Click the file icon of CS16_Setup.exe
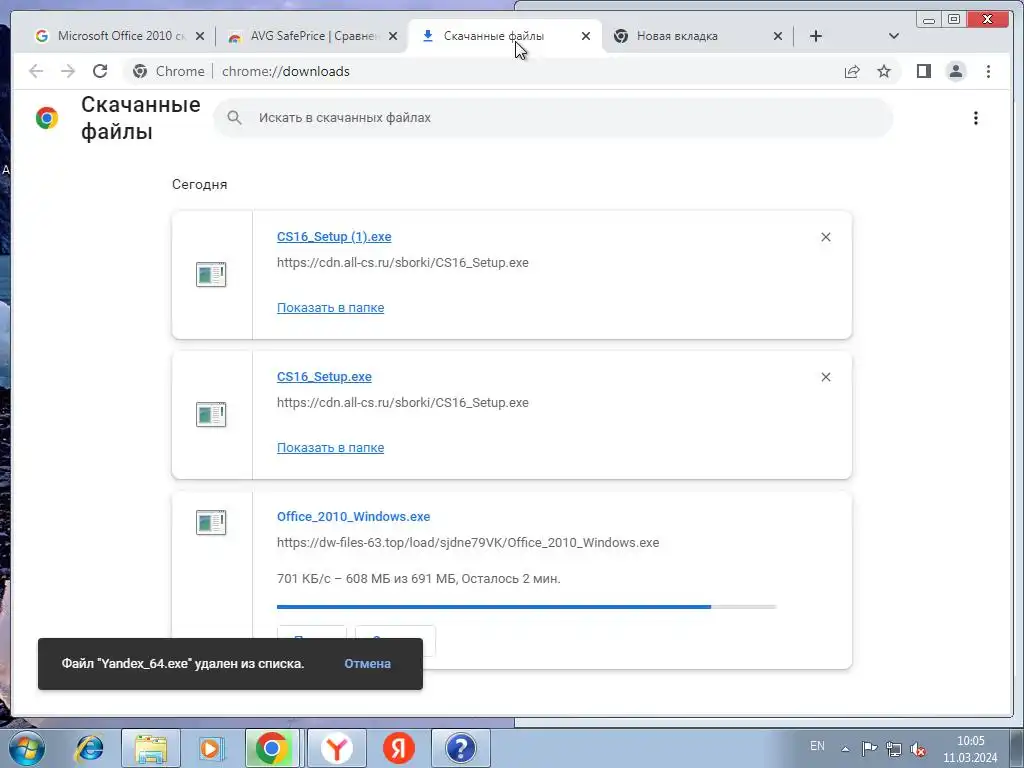The height and width of the screenshot is (768, 1024). click(x=211, y=414)
